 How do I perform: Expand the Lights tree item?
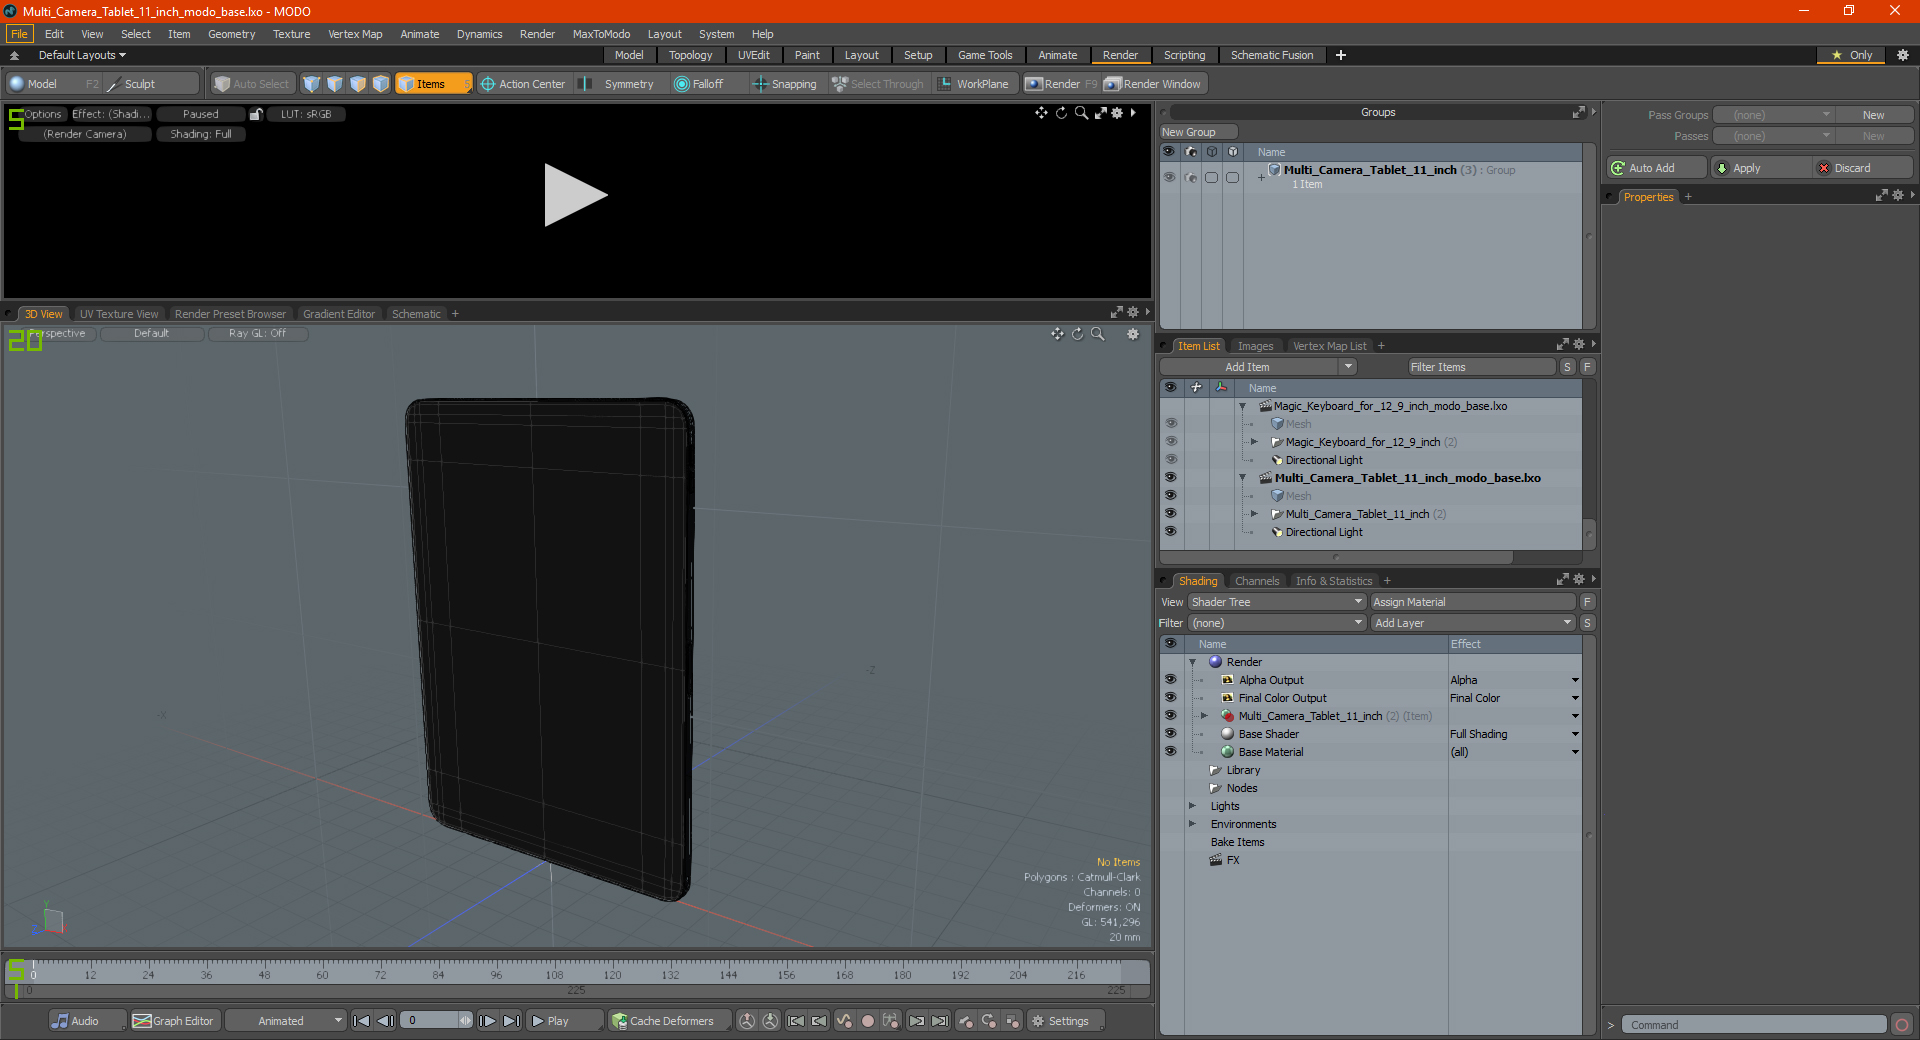(x=1192, y=806)
